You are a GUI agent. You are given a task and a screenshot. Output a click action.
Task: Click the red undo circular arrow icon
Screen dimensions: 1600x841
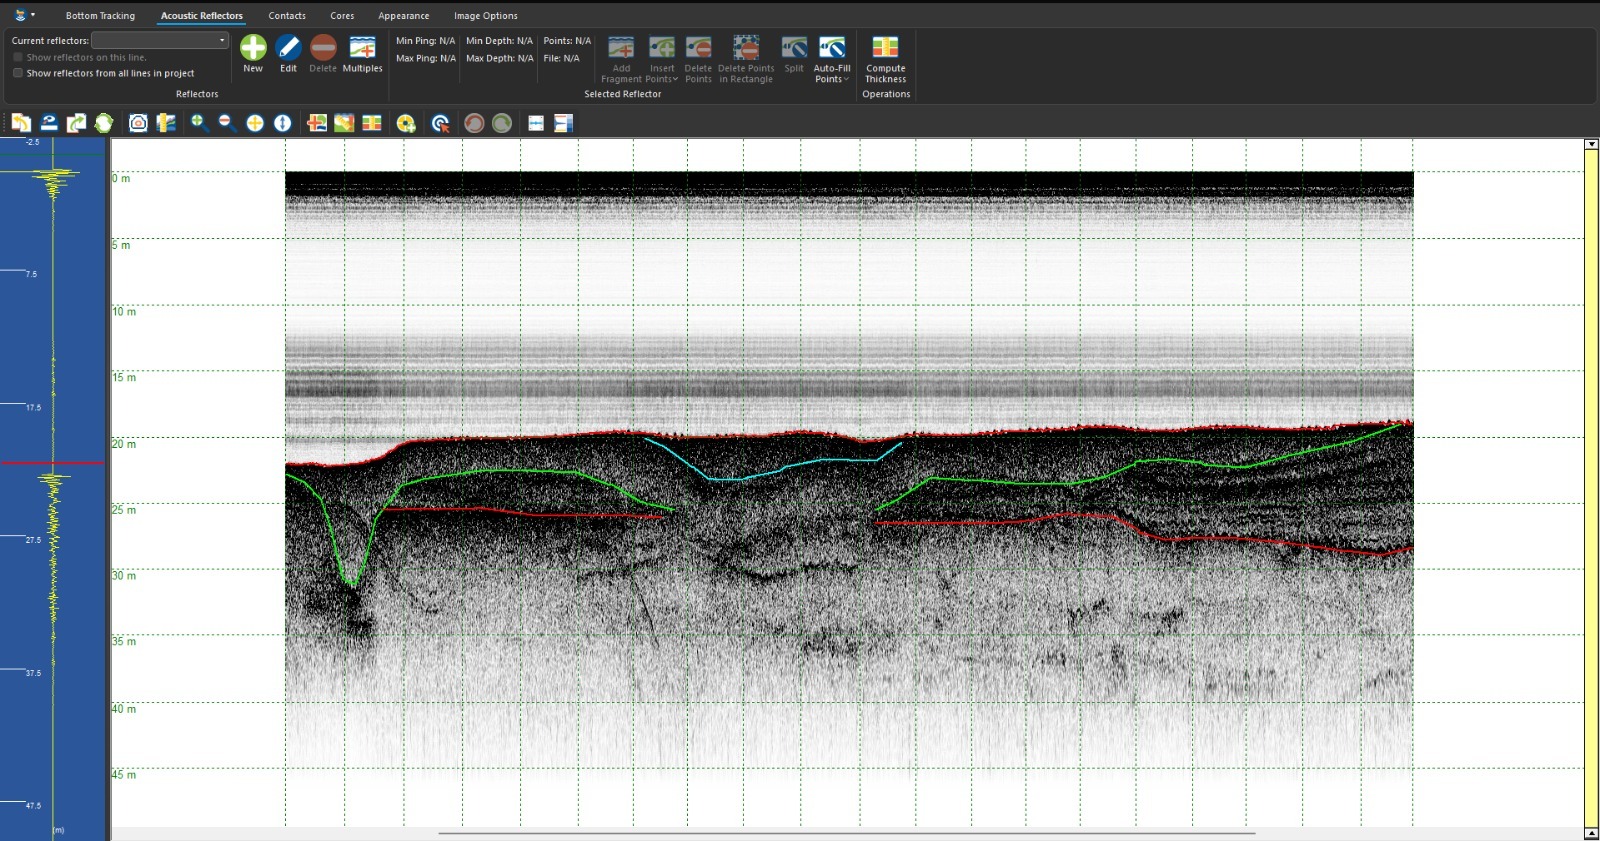[474, 123]
